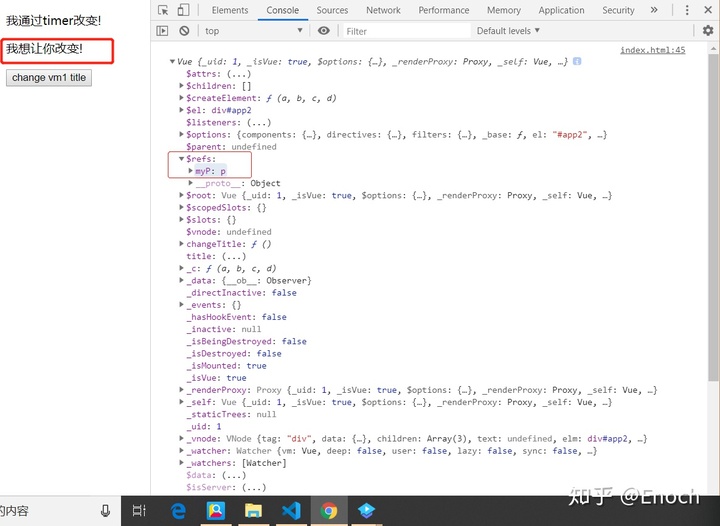Switch to Chrome in the taskbar
This screenshot has height=526, width=720.
coord(329,510)
